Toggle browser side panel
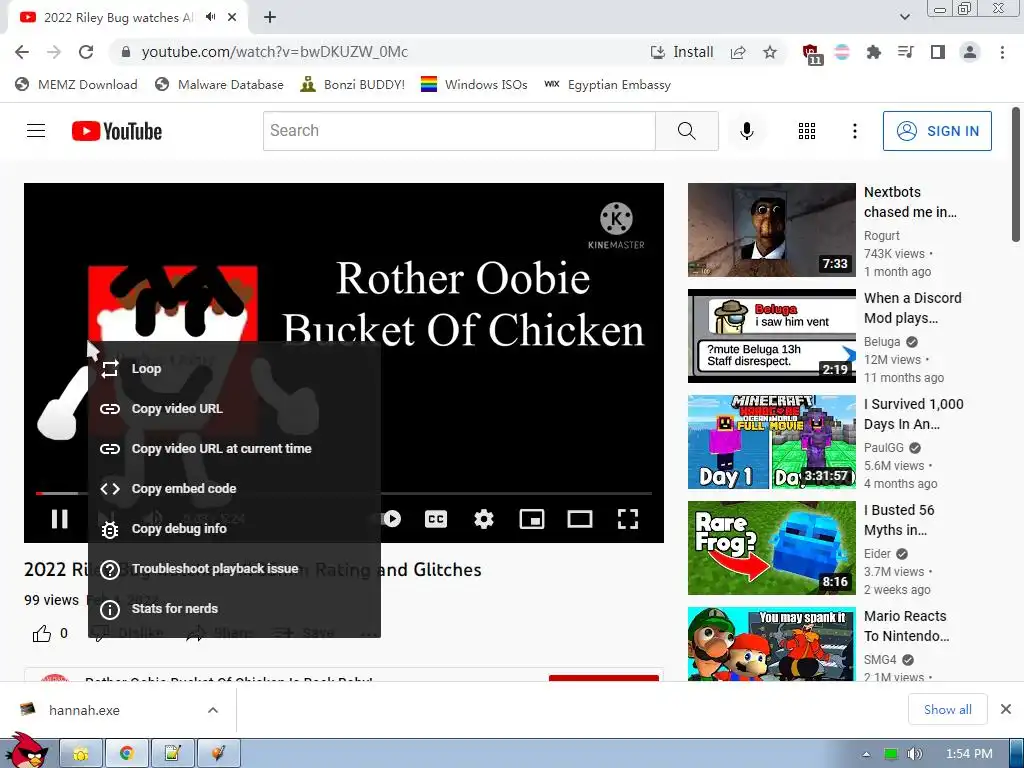Image resolution: width=1024 pixels, height=768 pixels. point(937,52)
